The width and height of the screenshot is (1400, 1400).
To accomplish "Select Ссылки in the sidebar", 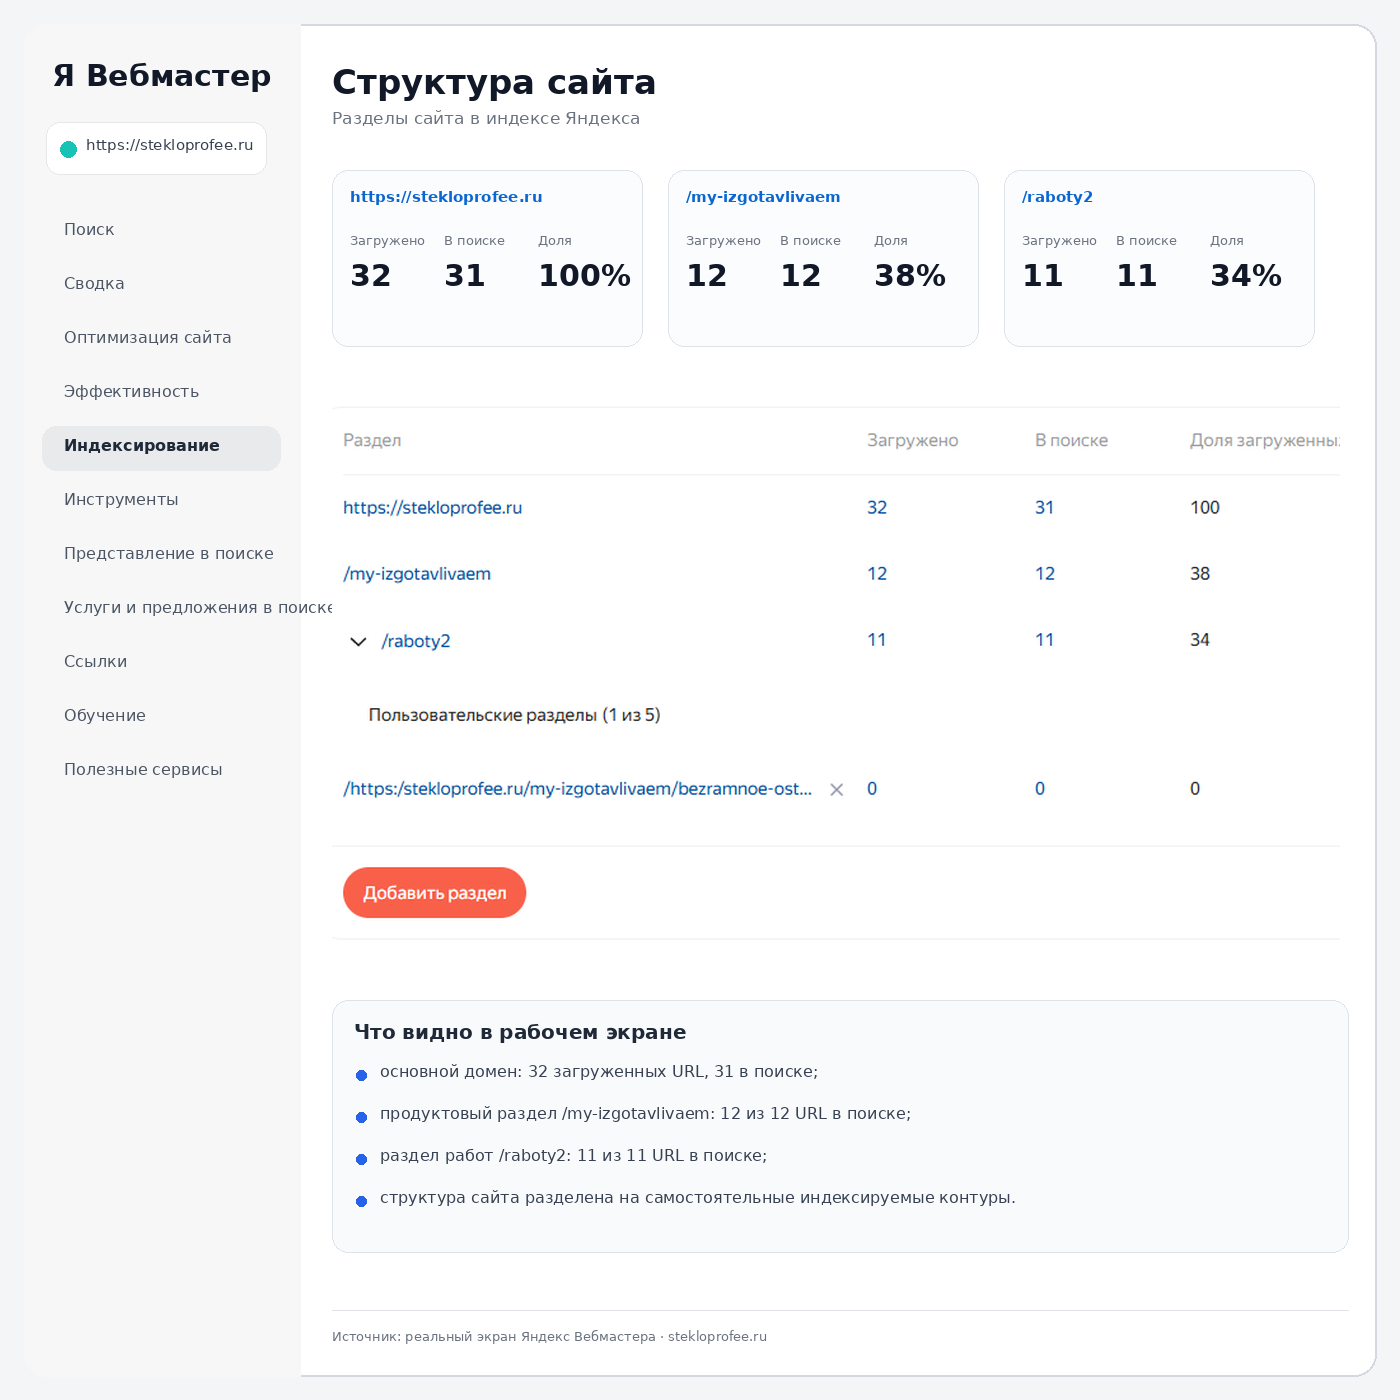I will point(95,661).
